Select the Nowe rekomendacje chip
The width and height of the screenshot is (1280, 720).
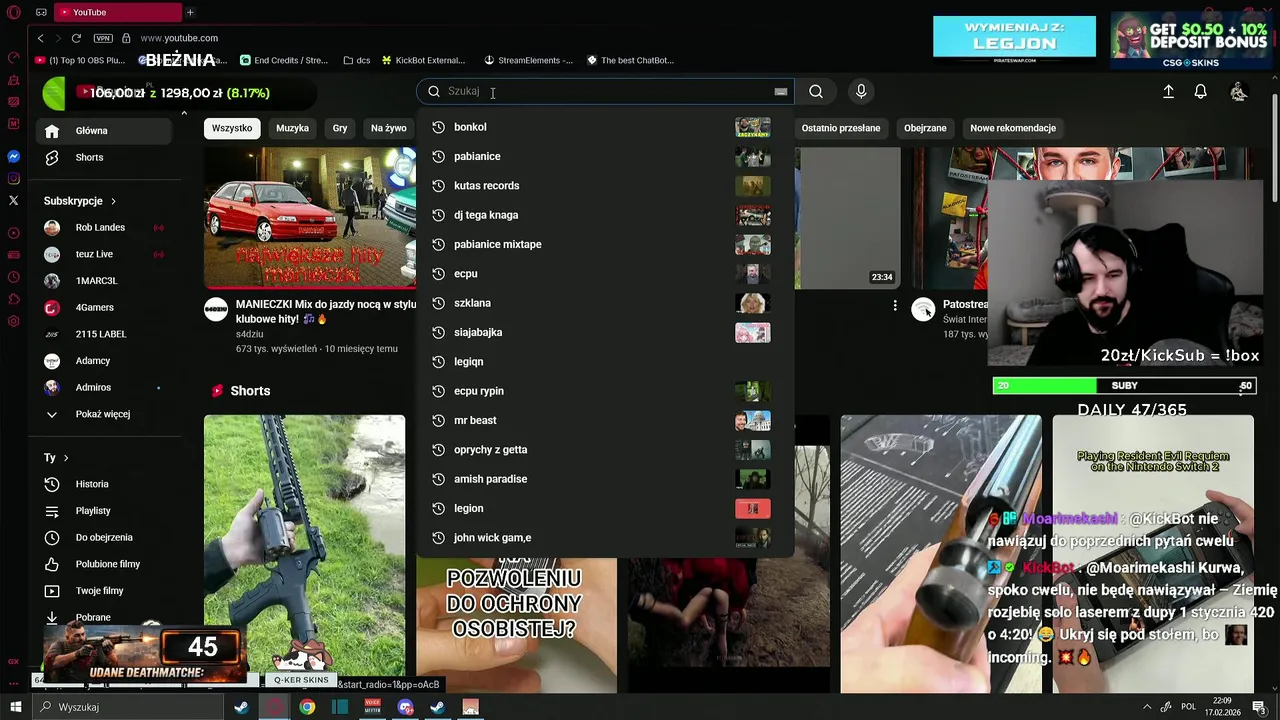click(x=1013, y=128)
